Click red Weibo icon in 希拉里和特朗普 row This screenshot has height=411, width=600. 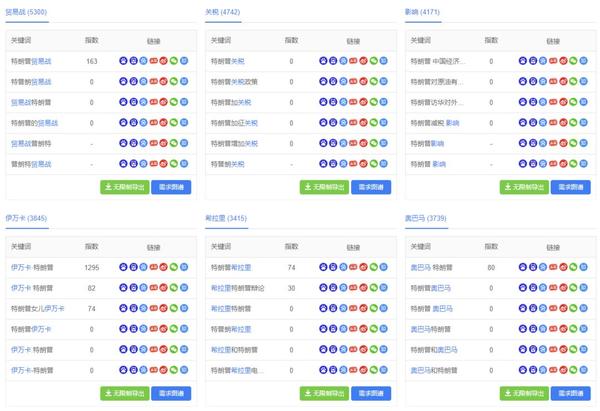[364, 349]
